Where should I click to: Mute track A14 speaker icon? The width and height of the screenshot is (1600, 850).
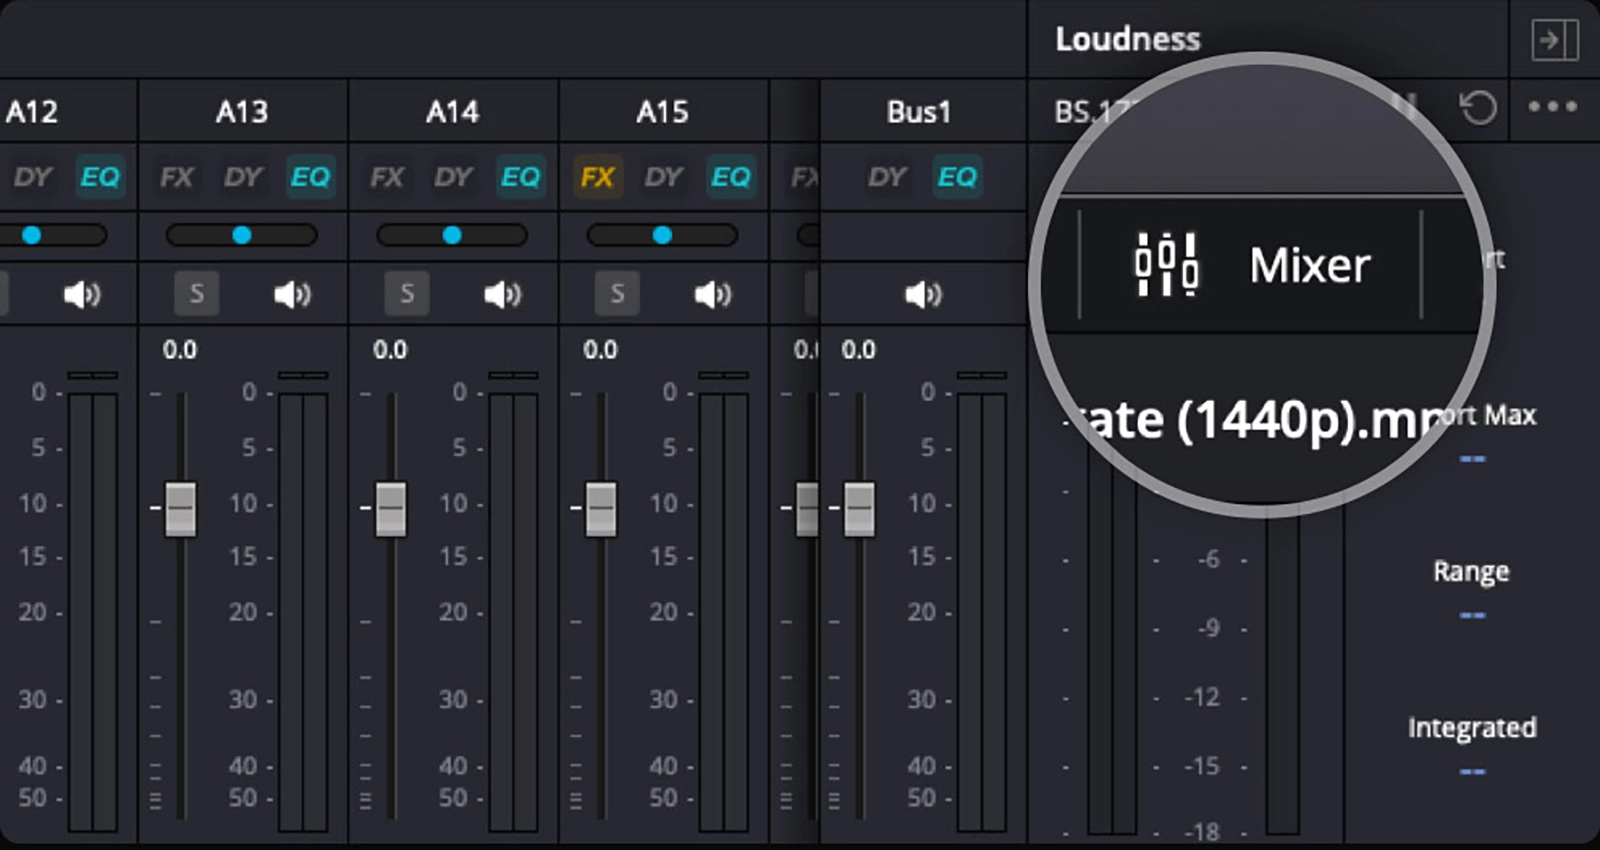click(x=502, y=294)
